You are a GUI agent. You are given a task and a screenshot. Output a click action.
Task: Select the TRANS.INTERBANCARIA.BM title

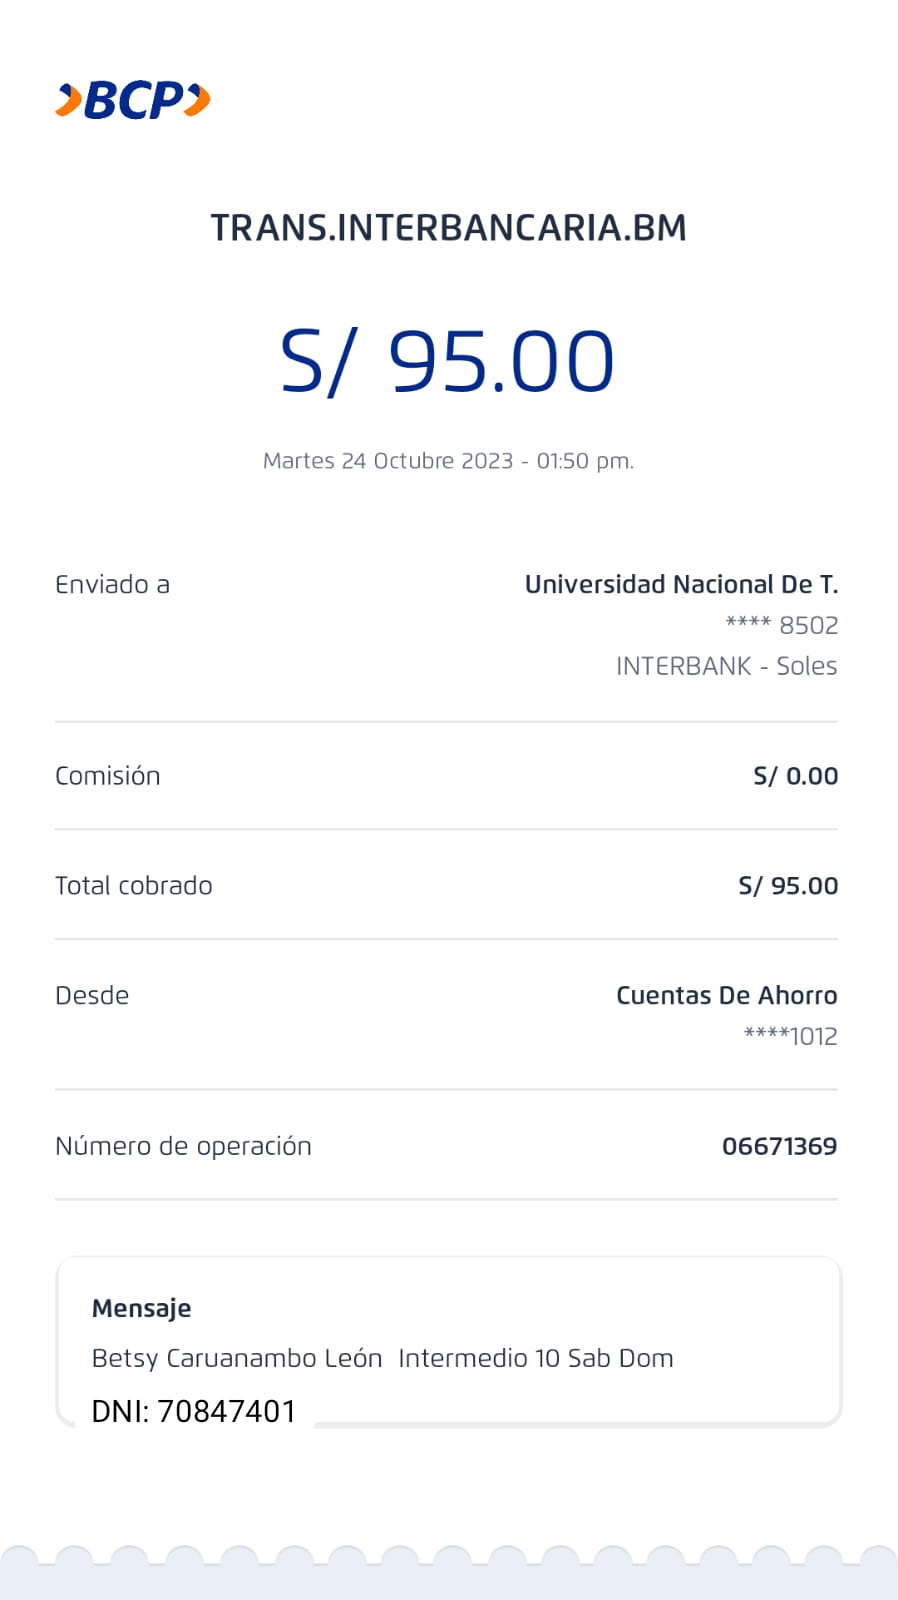click(448, 228)
